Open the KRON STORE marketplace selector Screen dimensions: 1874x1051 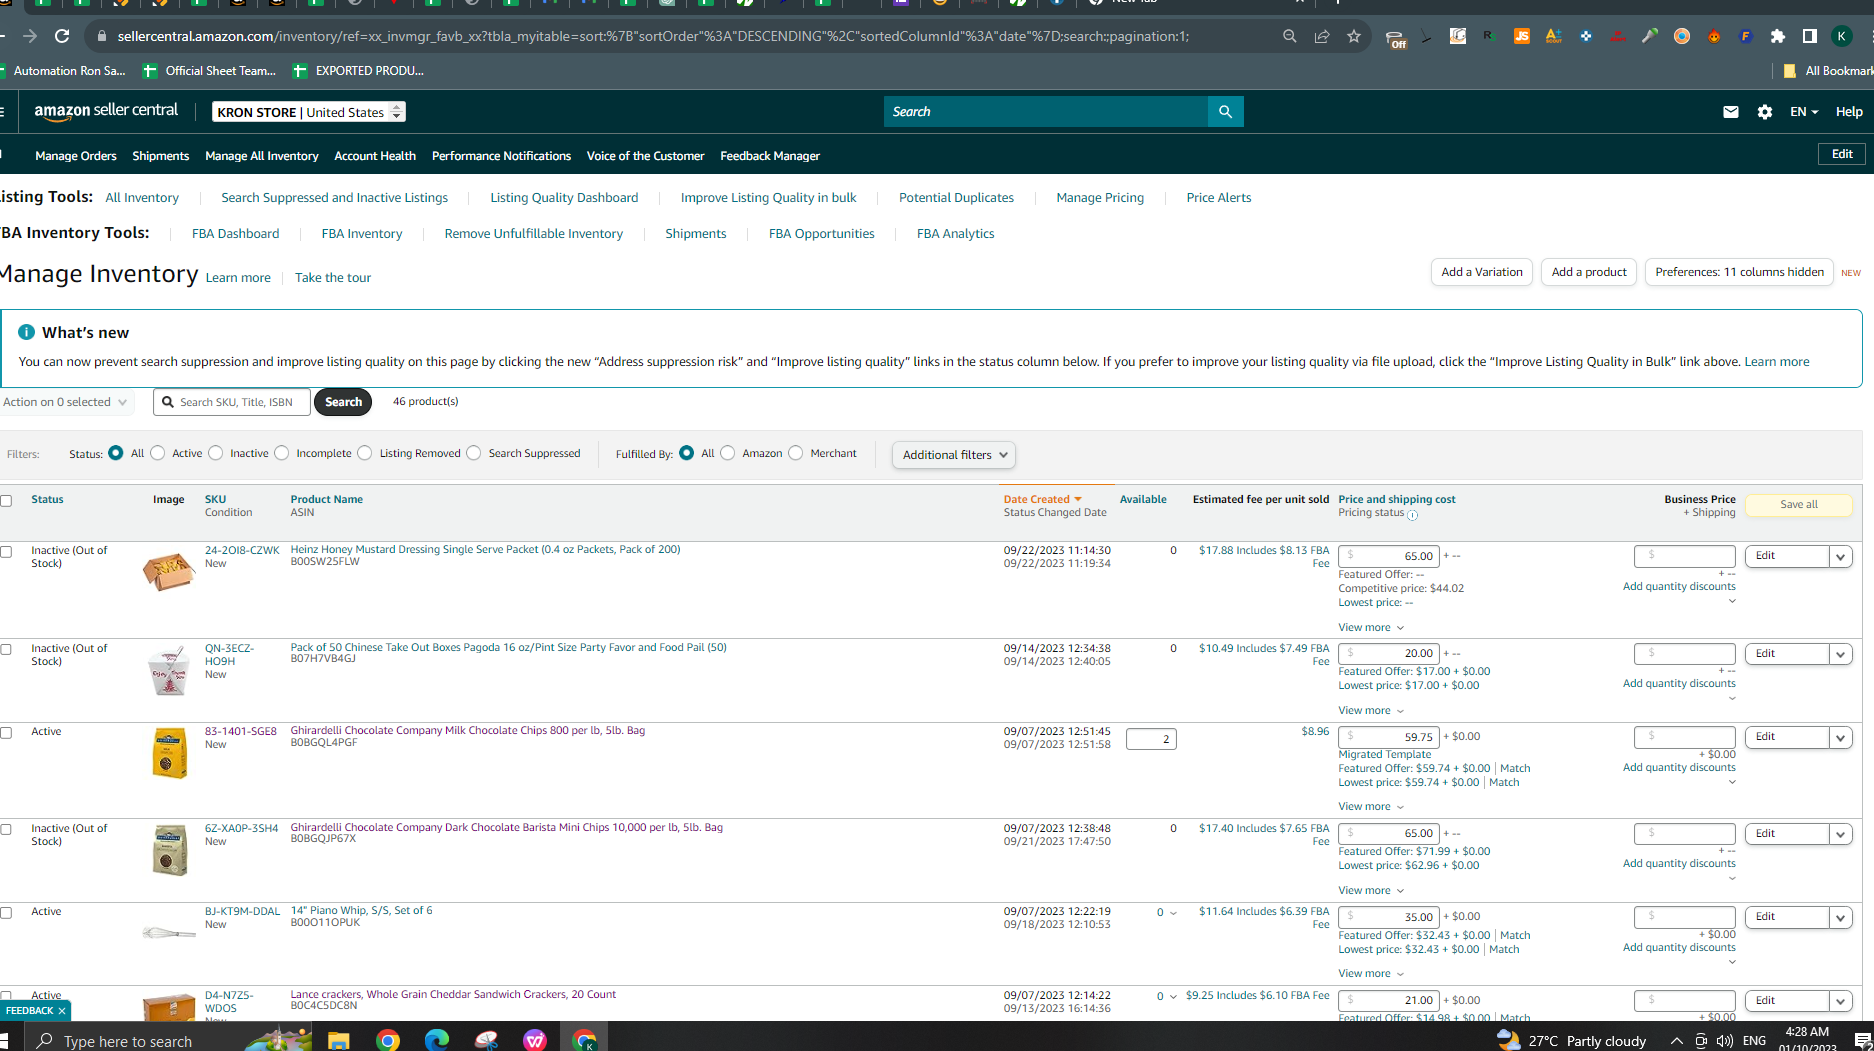click(x=309, y=112)
